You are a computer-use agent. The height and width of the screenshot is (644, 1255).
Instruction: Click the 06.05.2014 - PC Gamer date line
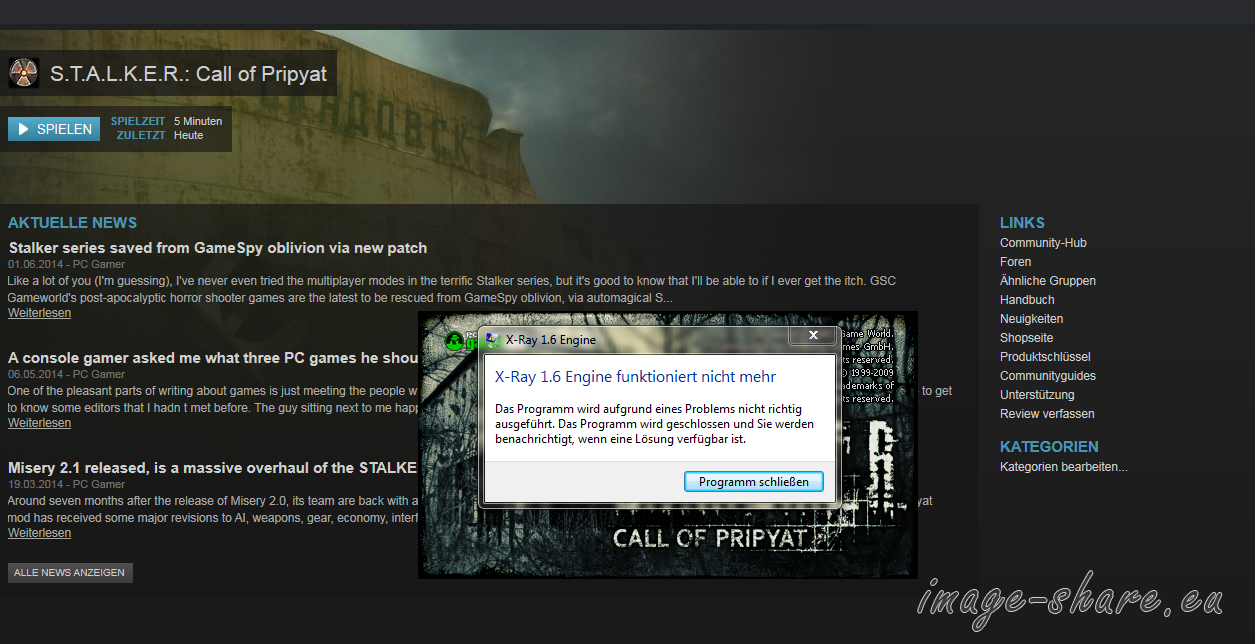[67, 374]
